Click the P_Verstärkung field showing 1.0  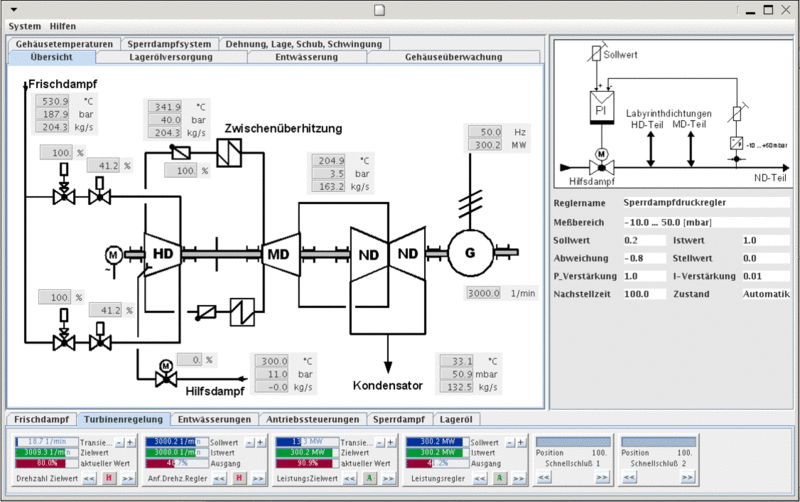click(644, 276)
